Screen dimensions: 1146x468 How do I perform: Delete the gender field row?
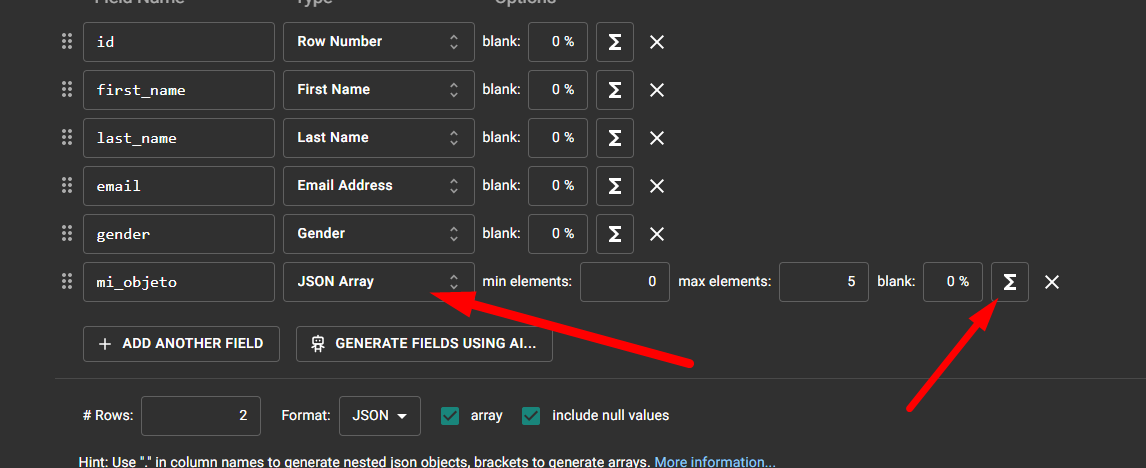pos(657,234)
